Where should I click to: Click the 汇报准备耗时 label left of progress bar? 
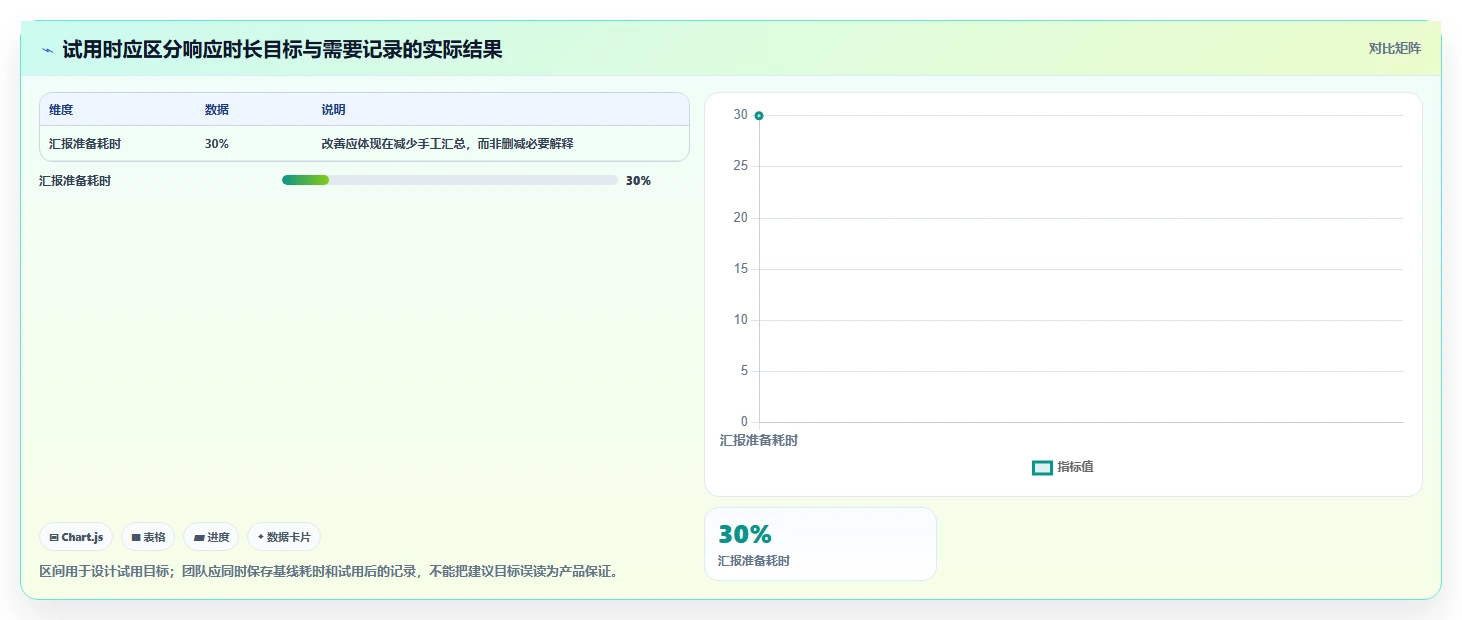click(75, 181)
